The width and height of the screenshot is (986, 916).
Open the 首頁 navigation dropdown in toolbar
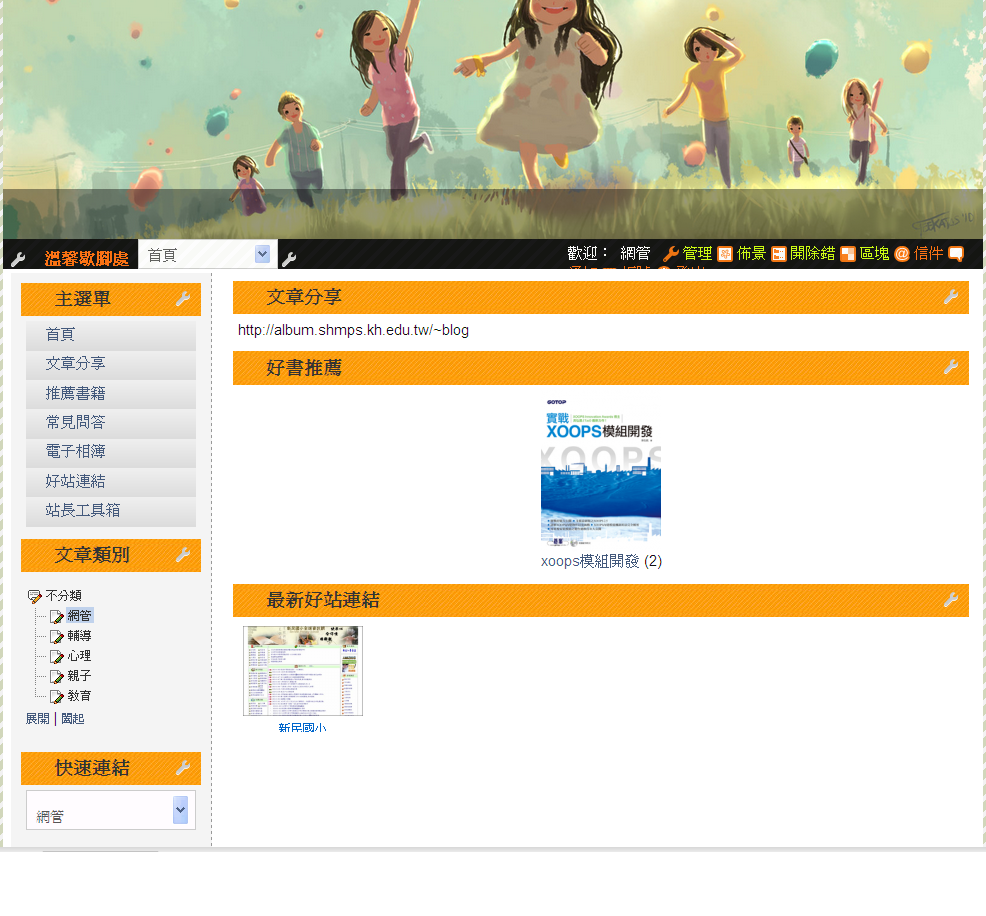tap(207, 255)
